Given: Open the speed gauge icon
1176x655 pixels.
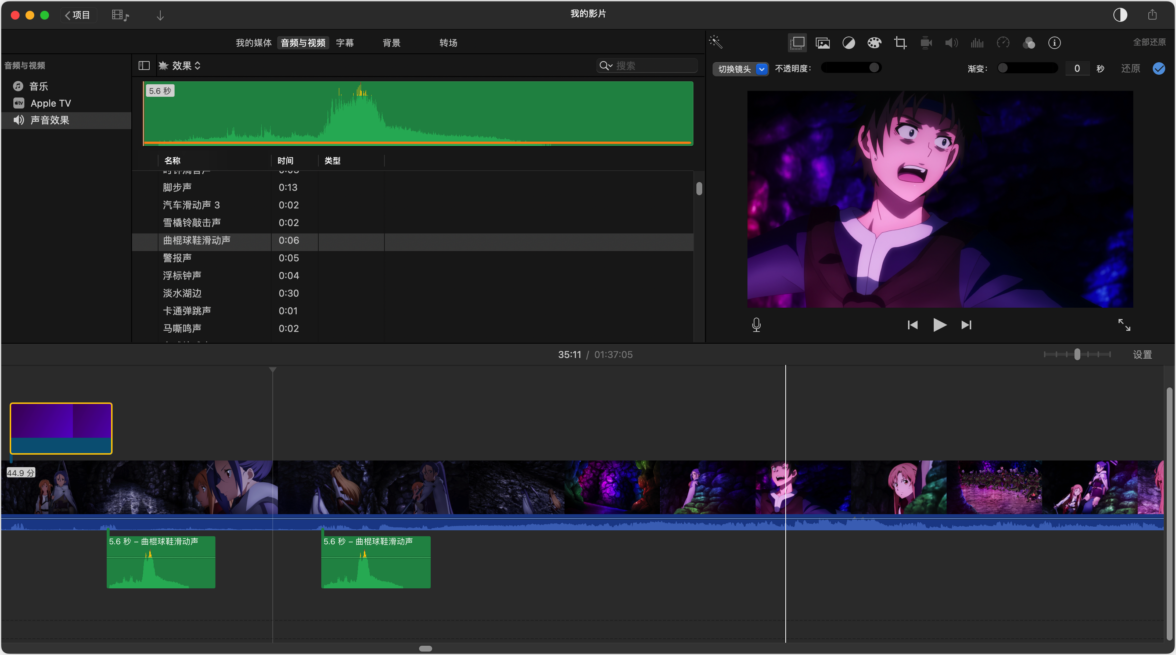Looking at the screenshot, I should point(1003,43).
